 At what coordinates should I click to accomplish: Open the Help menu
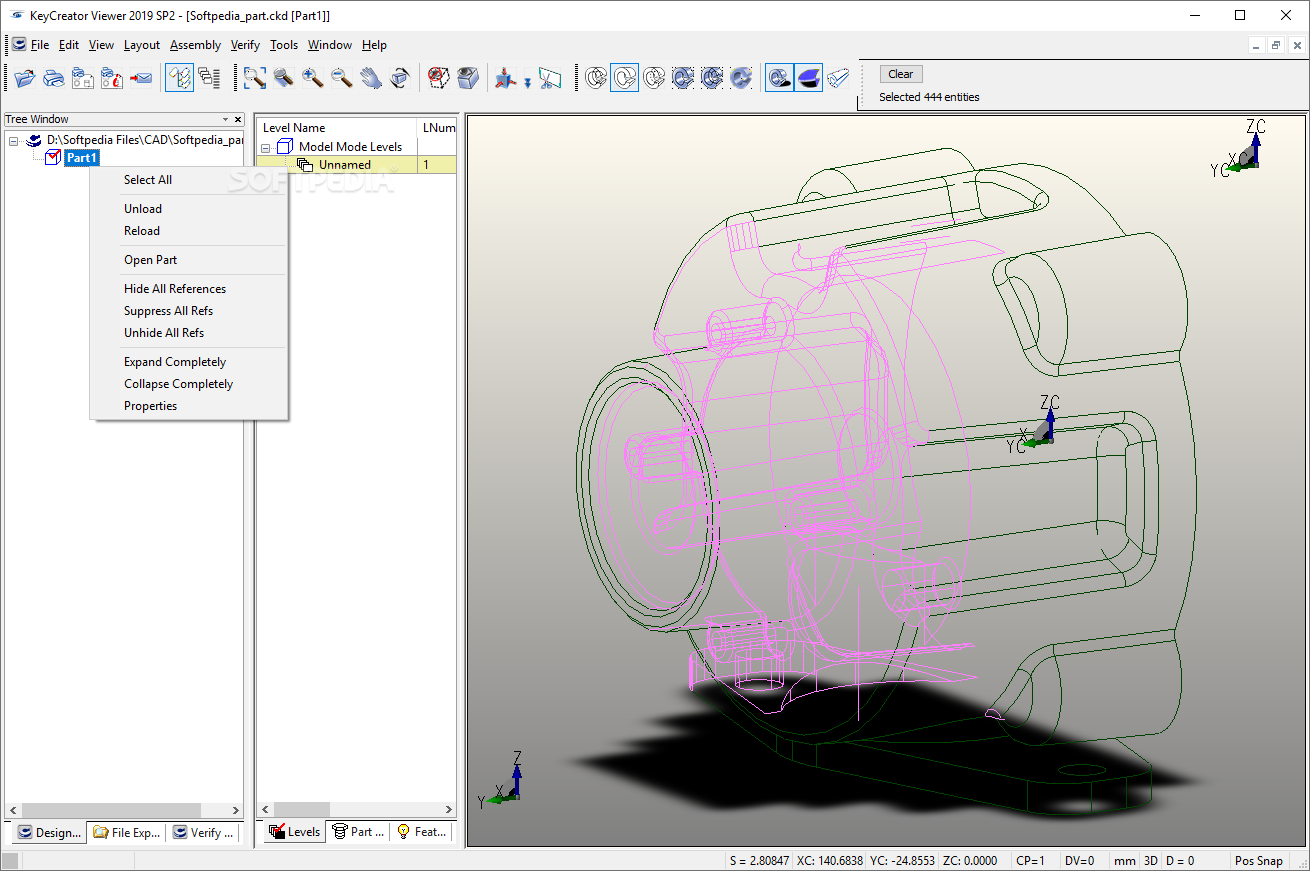(374, 45)
